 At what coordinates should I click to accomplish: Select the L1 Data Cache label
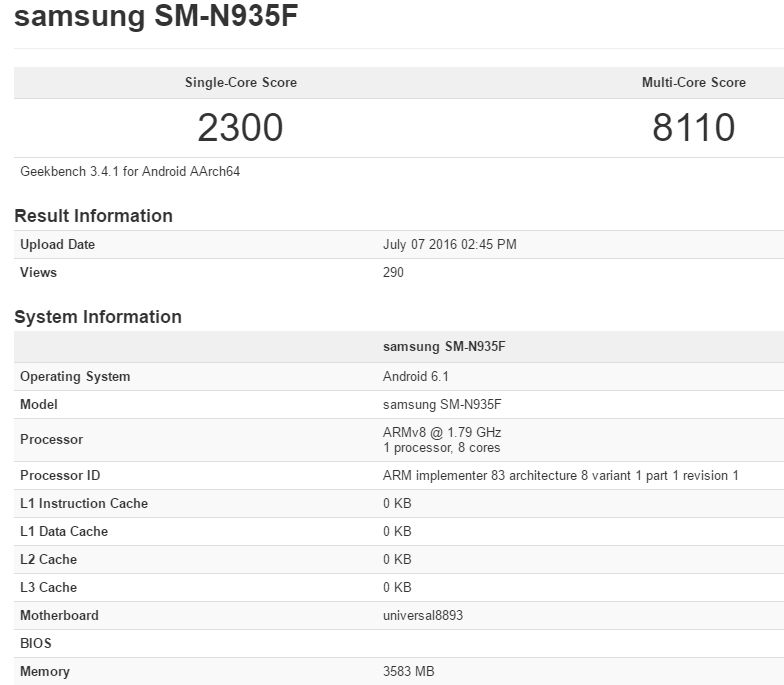[x=64, y=532]
